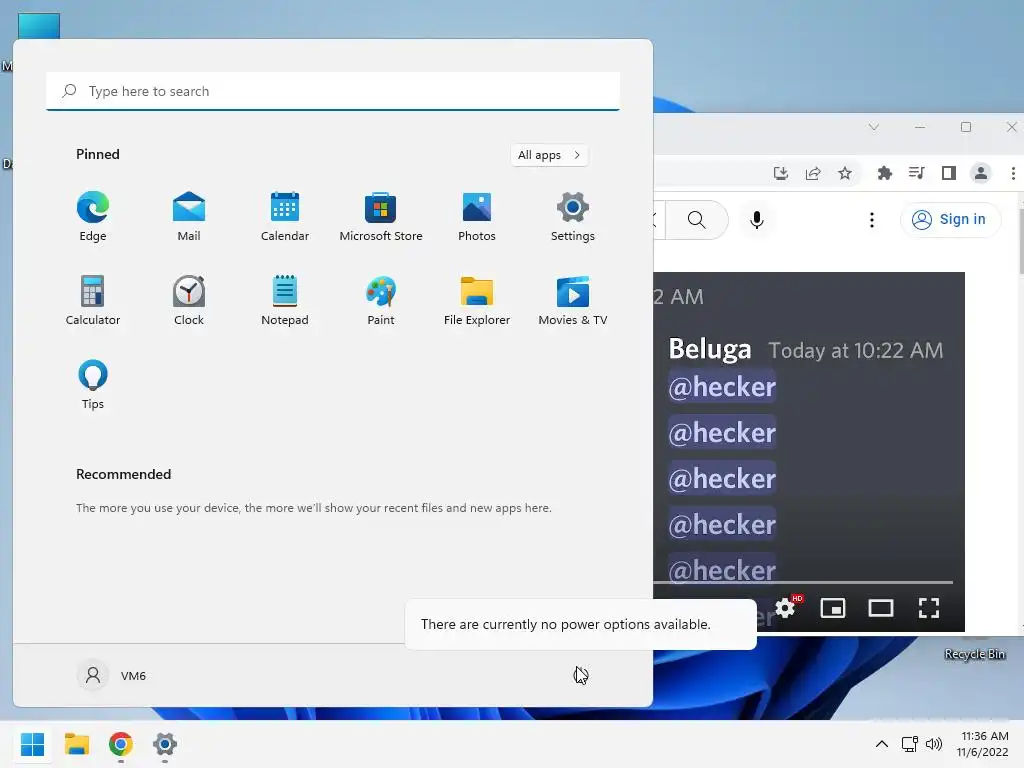Toggle Chrome side panel icon
The width and height of the screenshot is (1024, 768).
pos(949,173)
